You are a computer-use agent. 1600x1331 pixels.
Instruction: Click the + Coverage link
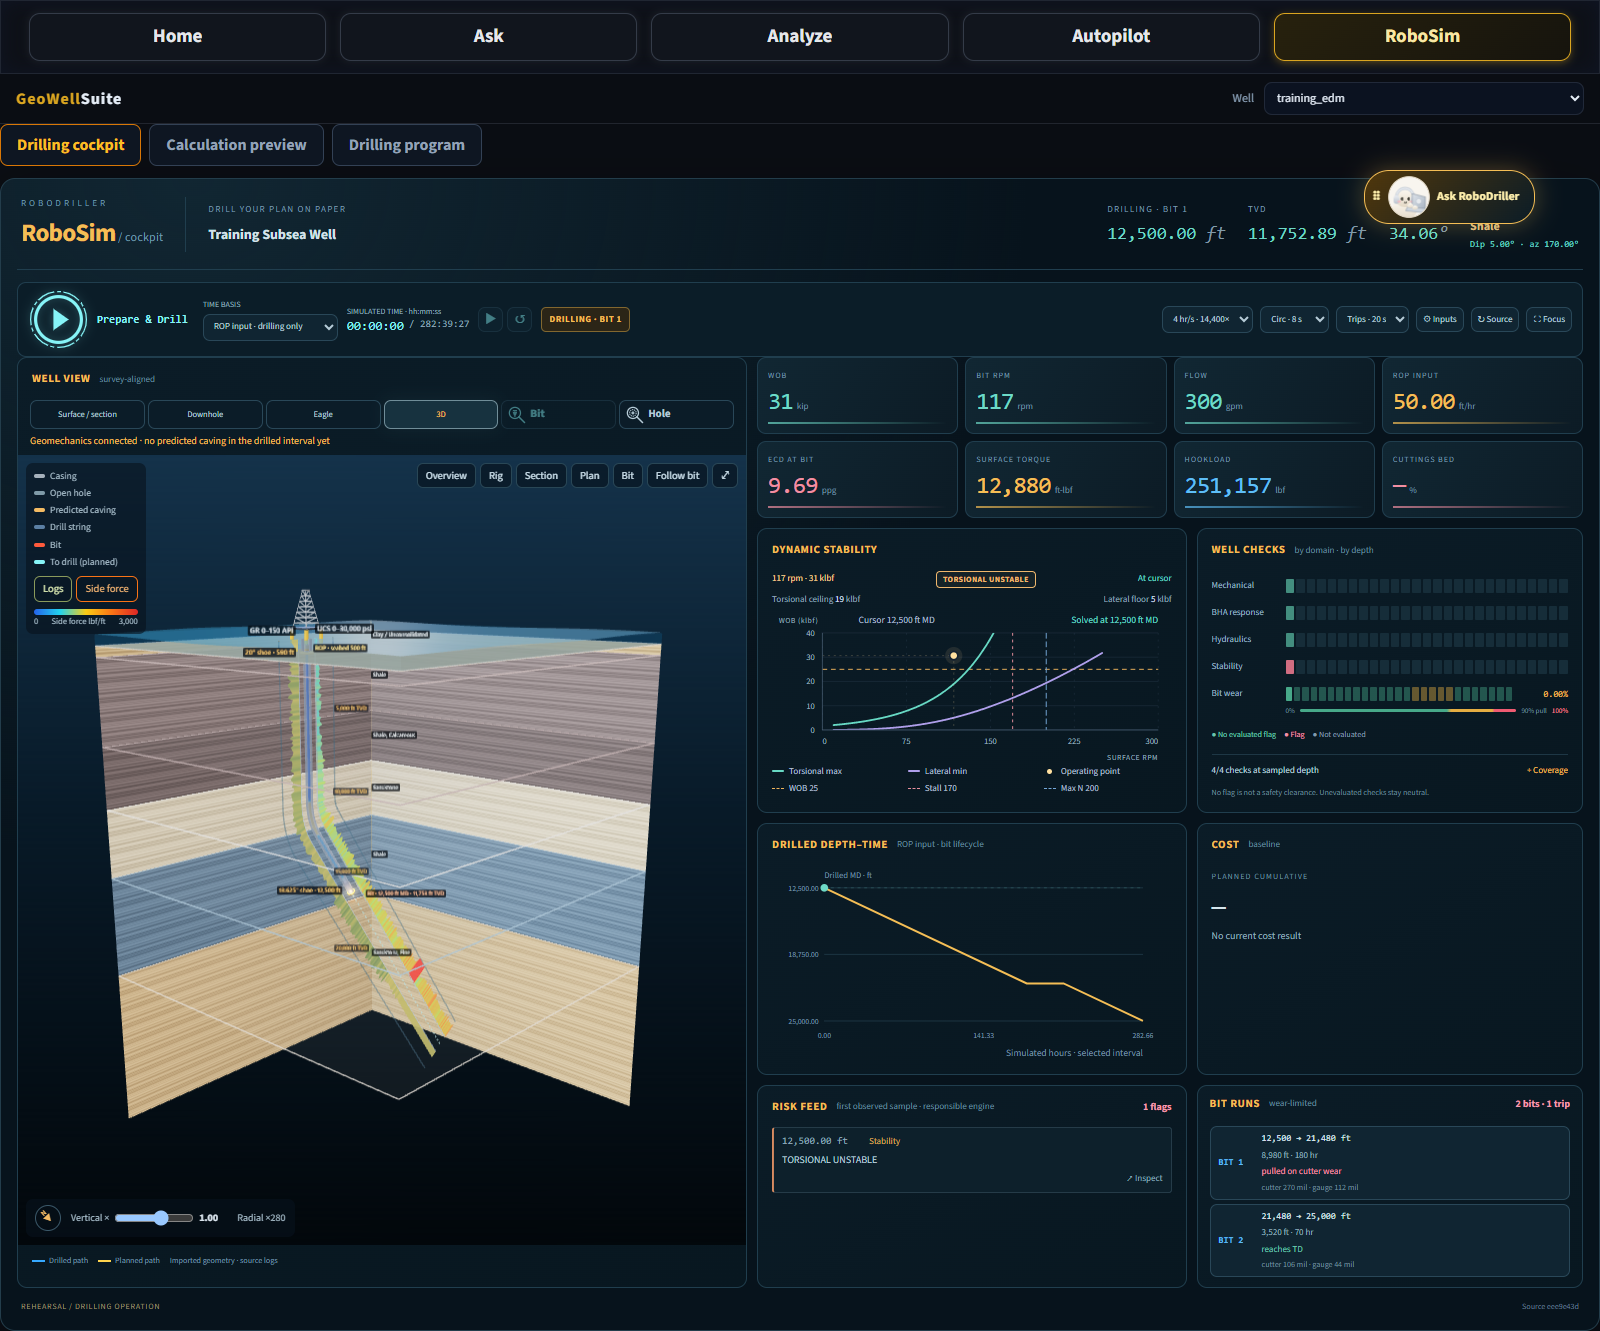1547,770
